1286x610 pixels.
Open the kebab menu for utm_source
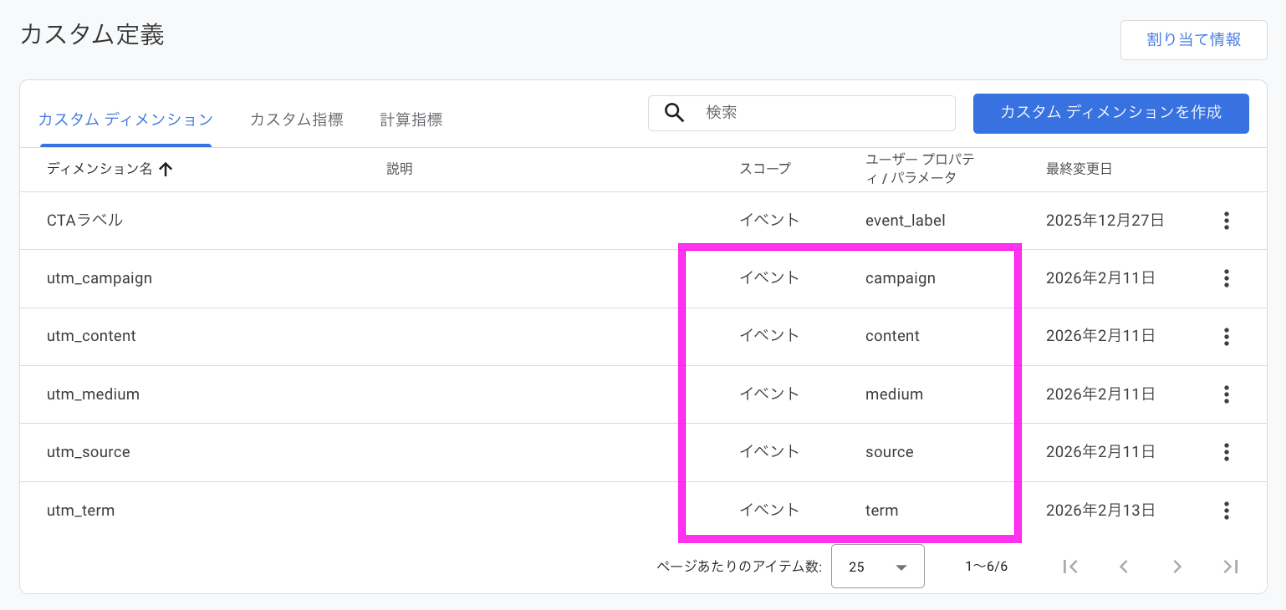pyautogui.click(x=1226, y=452)
